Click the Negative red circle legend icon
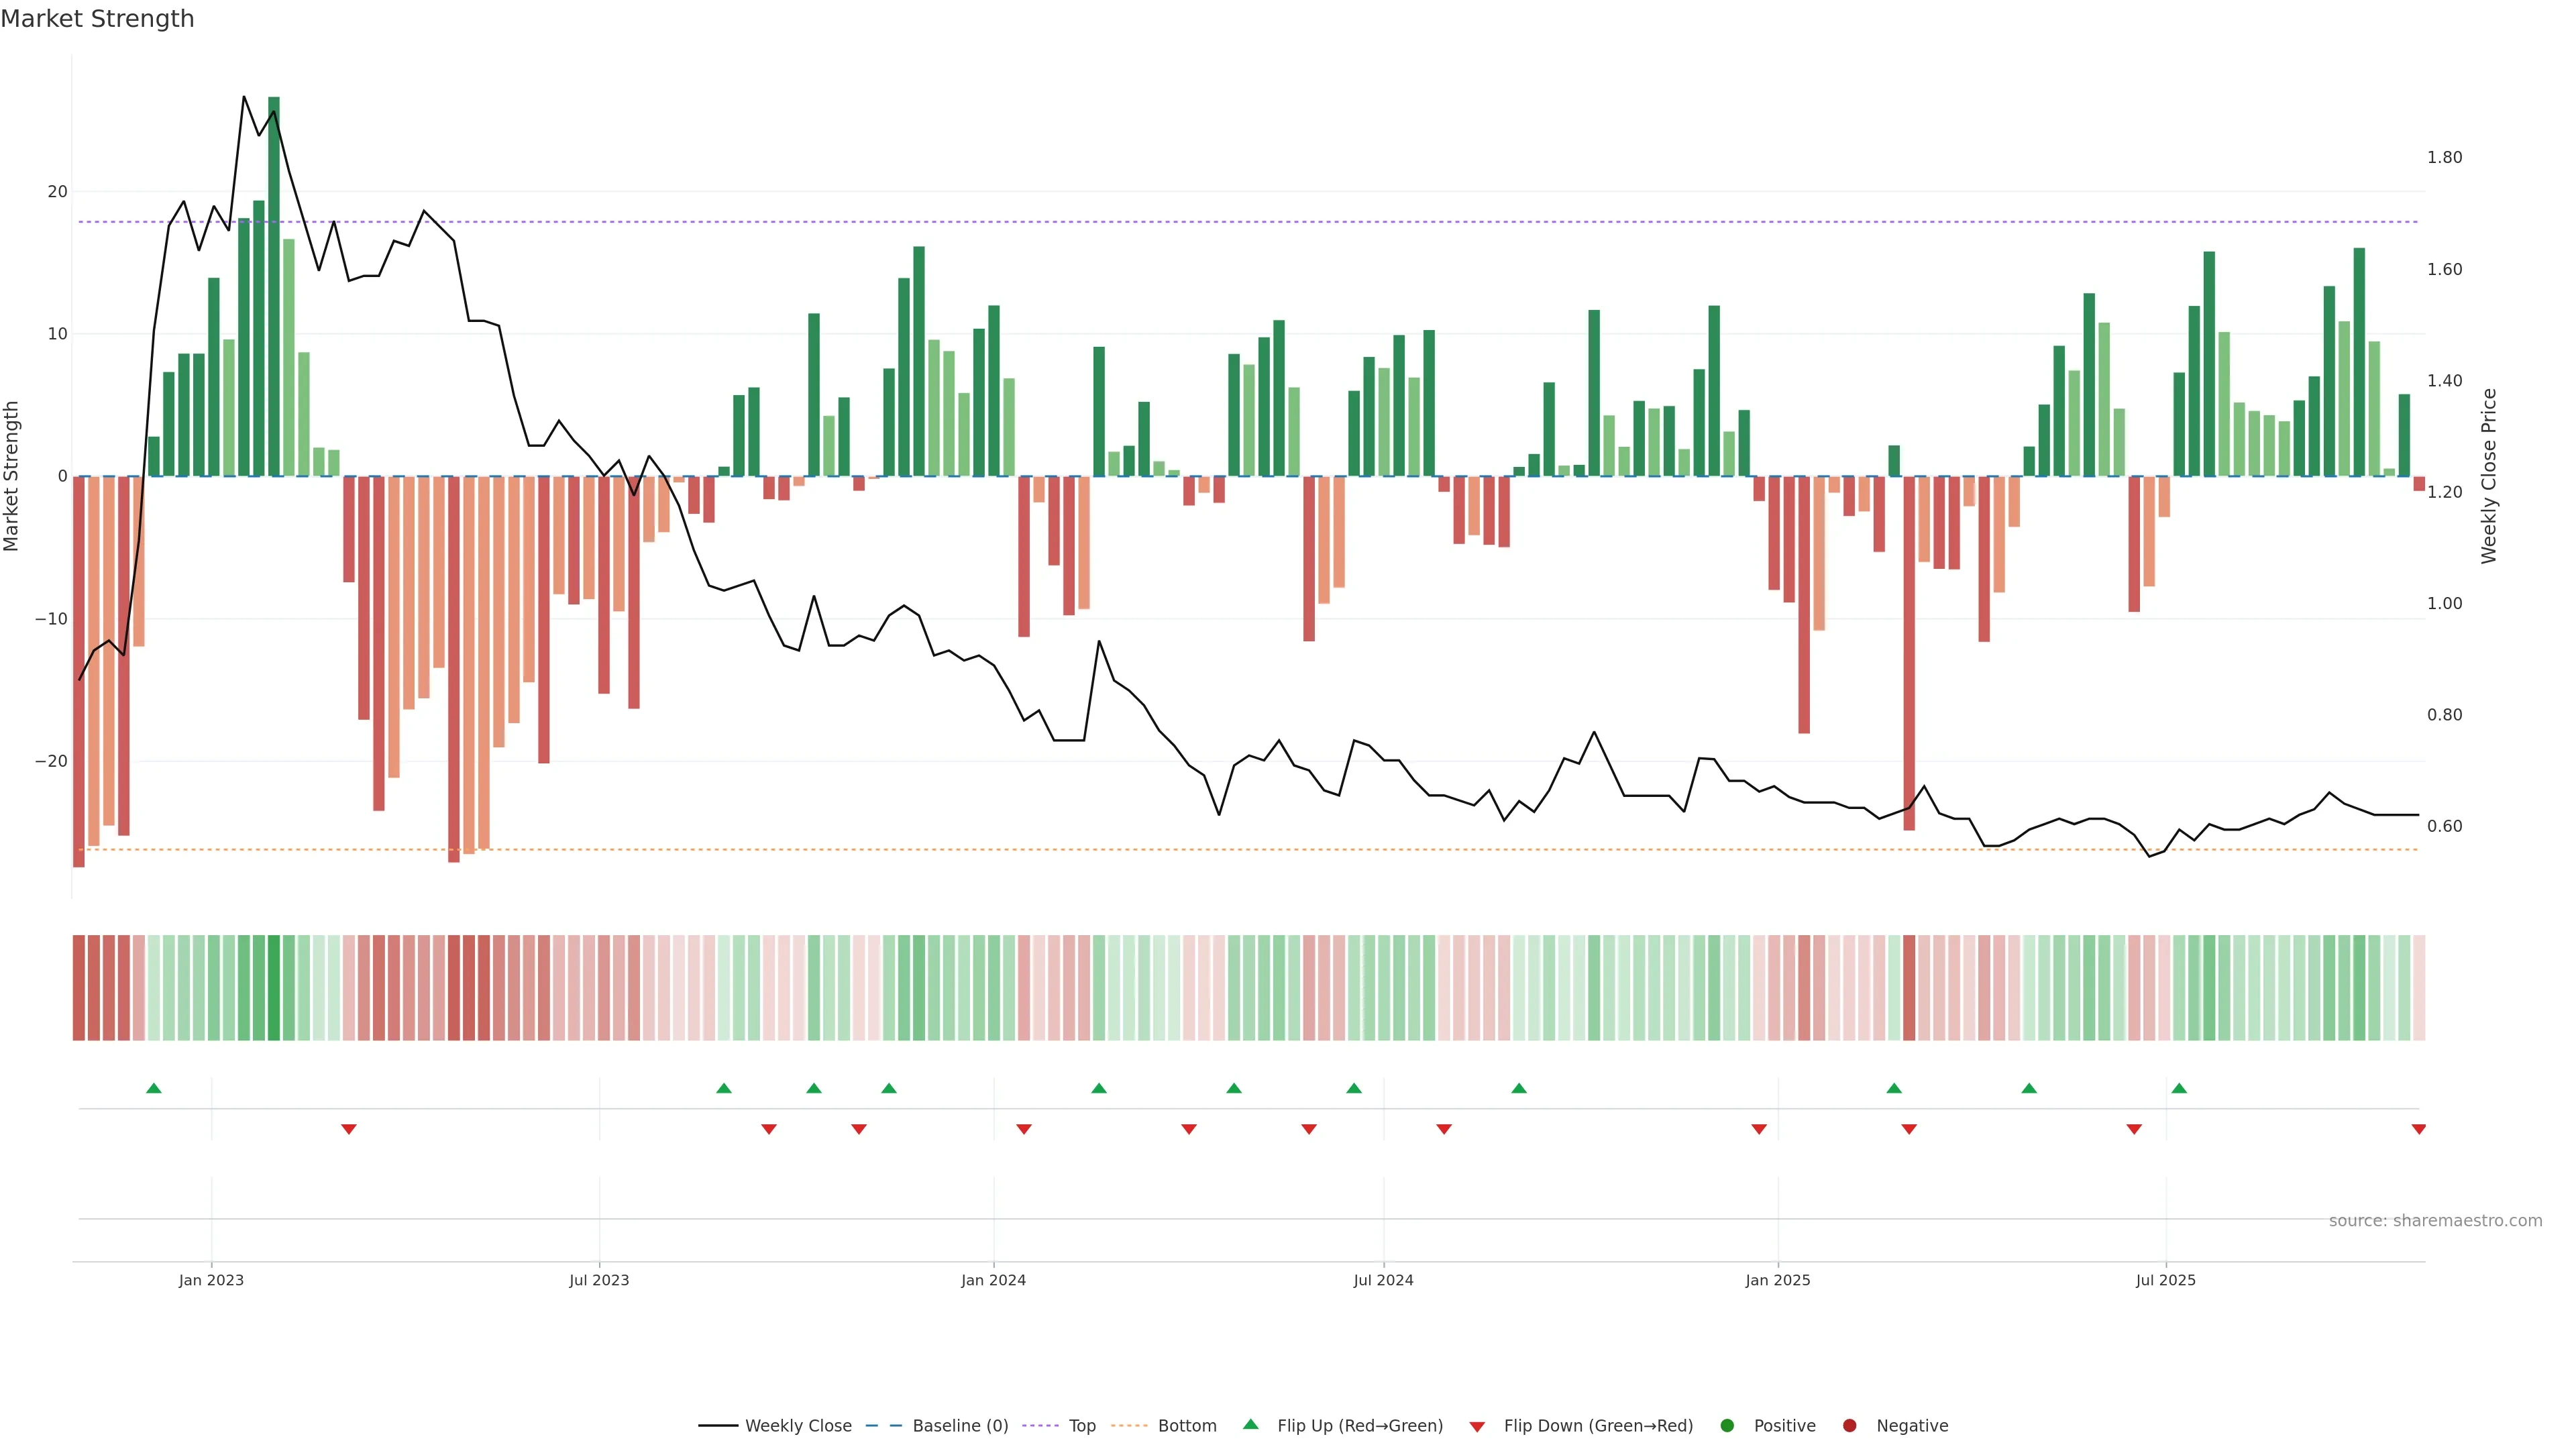Screen dimensions: 2576x1449 point(1849,1426)
